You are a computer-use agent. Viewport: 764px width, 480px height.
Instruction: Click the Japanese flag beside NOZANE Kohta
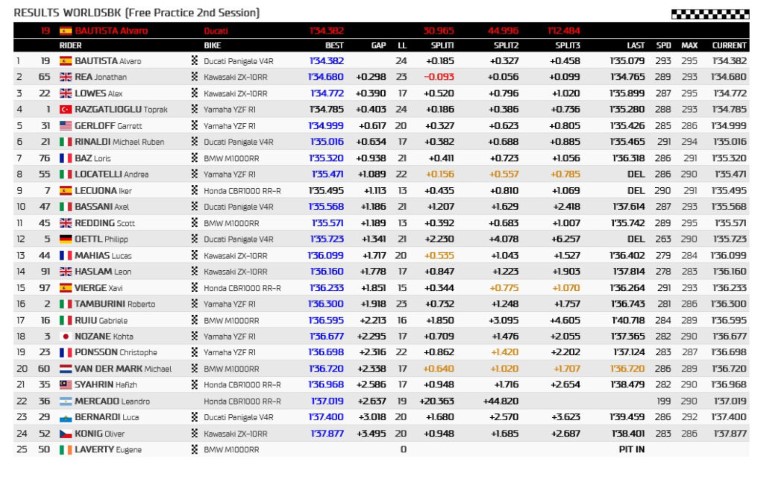tap(65, 336)
